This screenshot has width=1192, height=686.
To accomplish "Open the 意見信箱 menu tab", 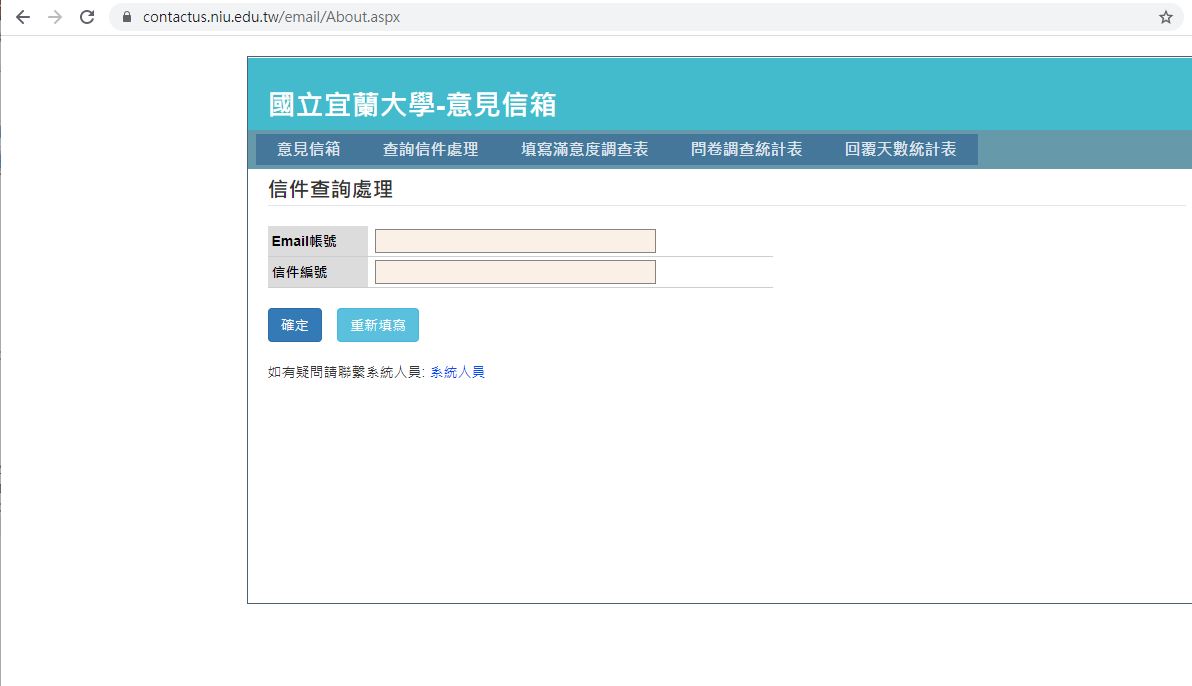I will click(x=309, y=149).
